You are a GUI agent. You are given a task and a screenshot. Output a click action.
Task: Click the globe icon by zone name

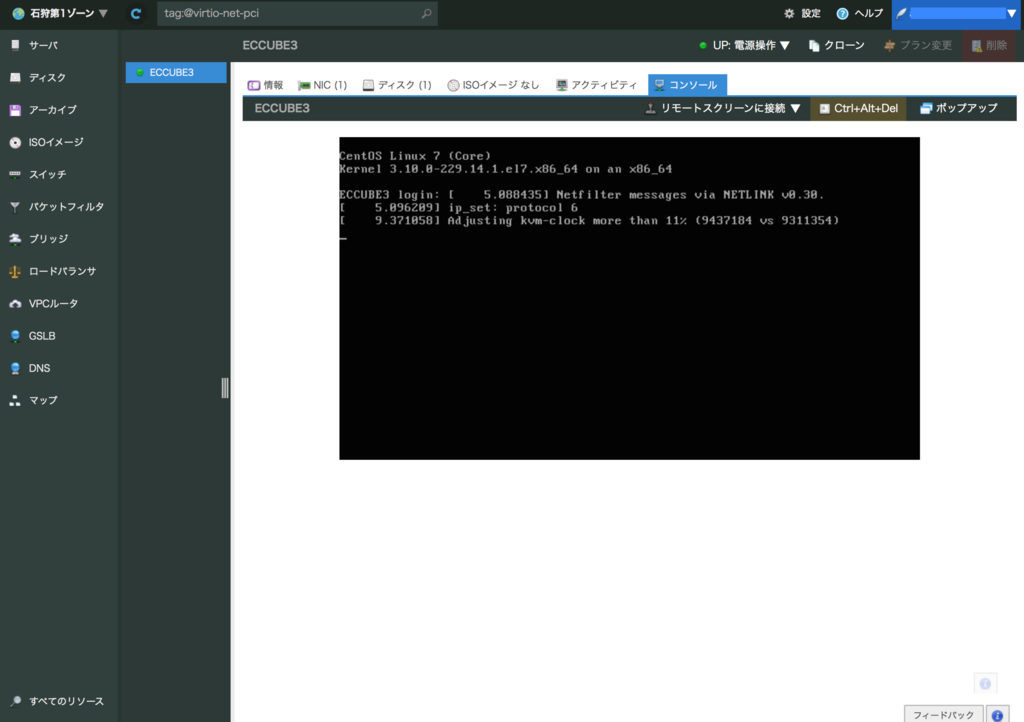(x=18, y=13)
